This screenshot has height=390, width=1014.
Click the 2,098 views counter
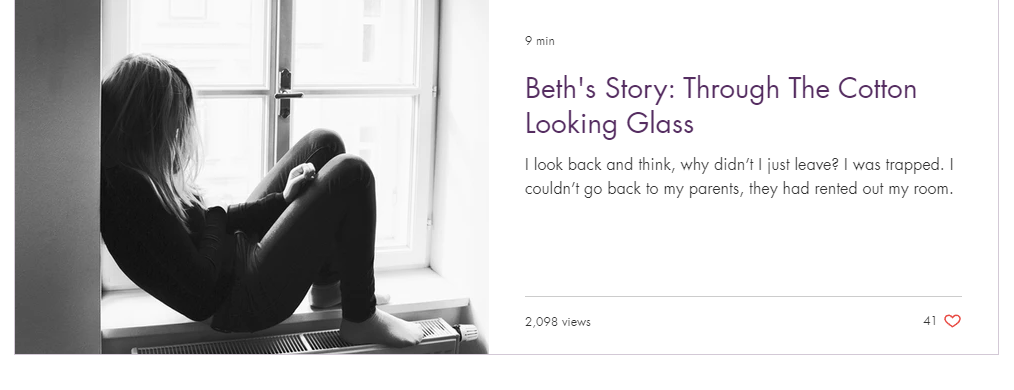click(x=557, y=321)
